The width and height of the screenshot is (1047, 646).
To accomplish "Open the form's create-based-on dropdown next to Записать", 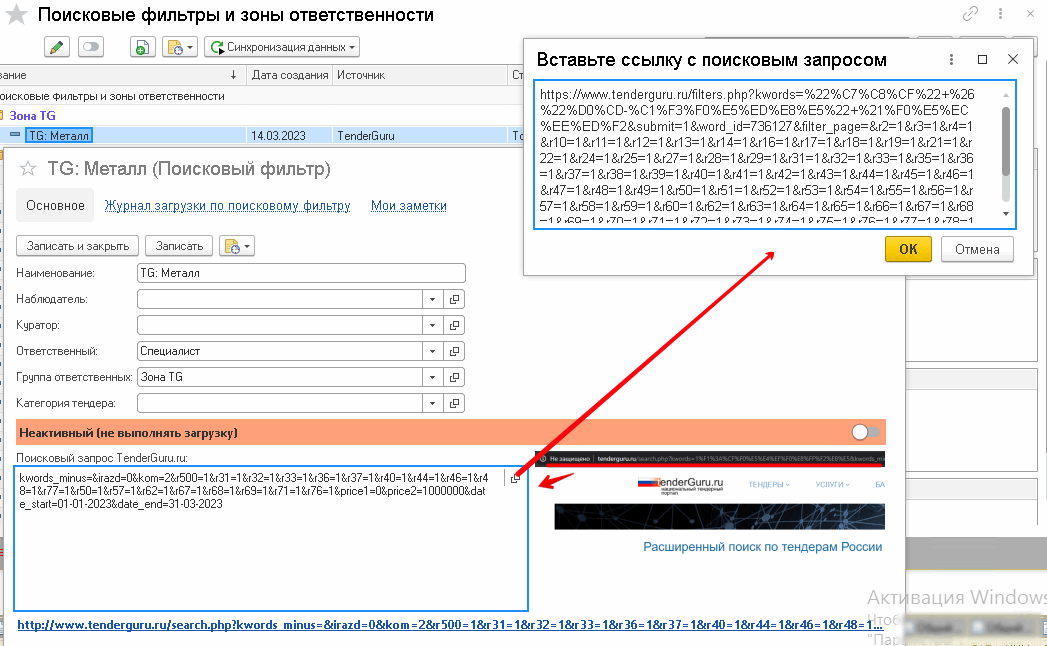I will click(x=236, y=246).
